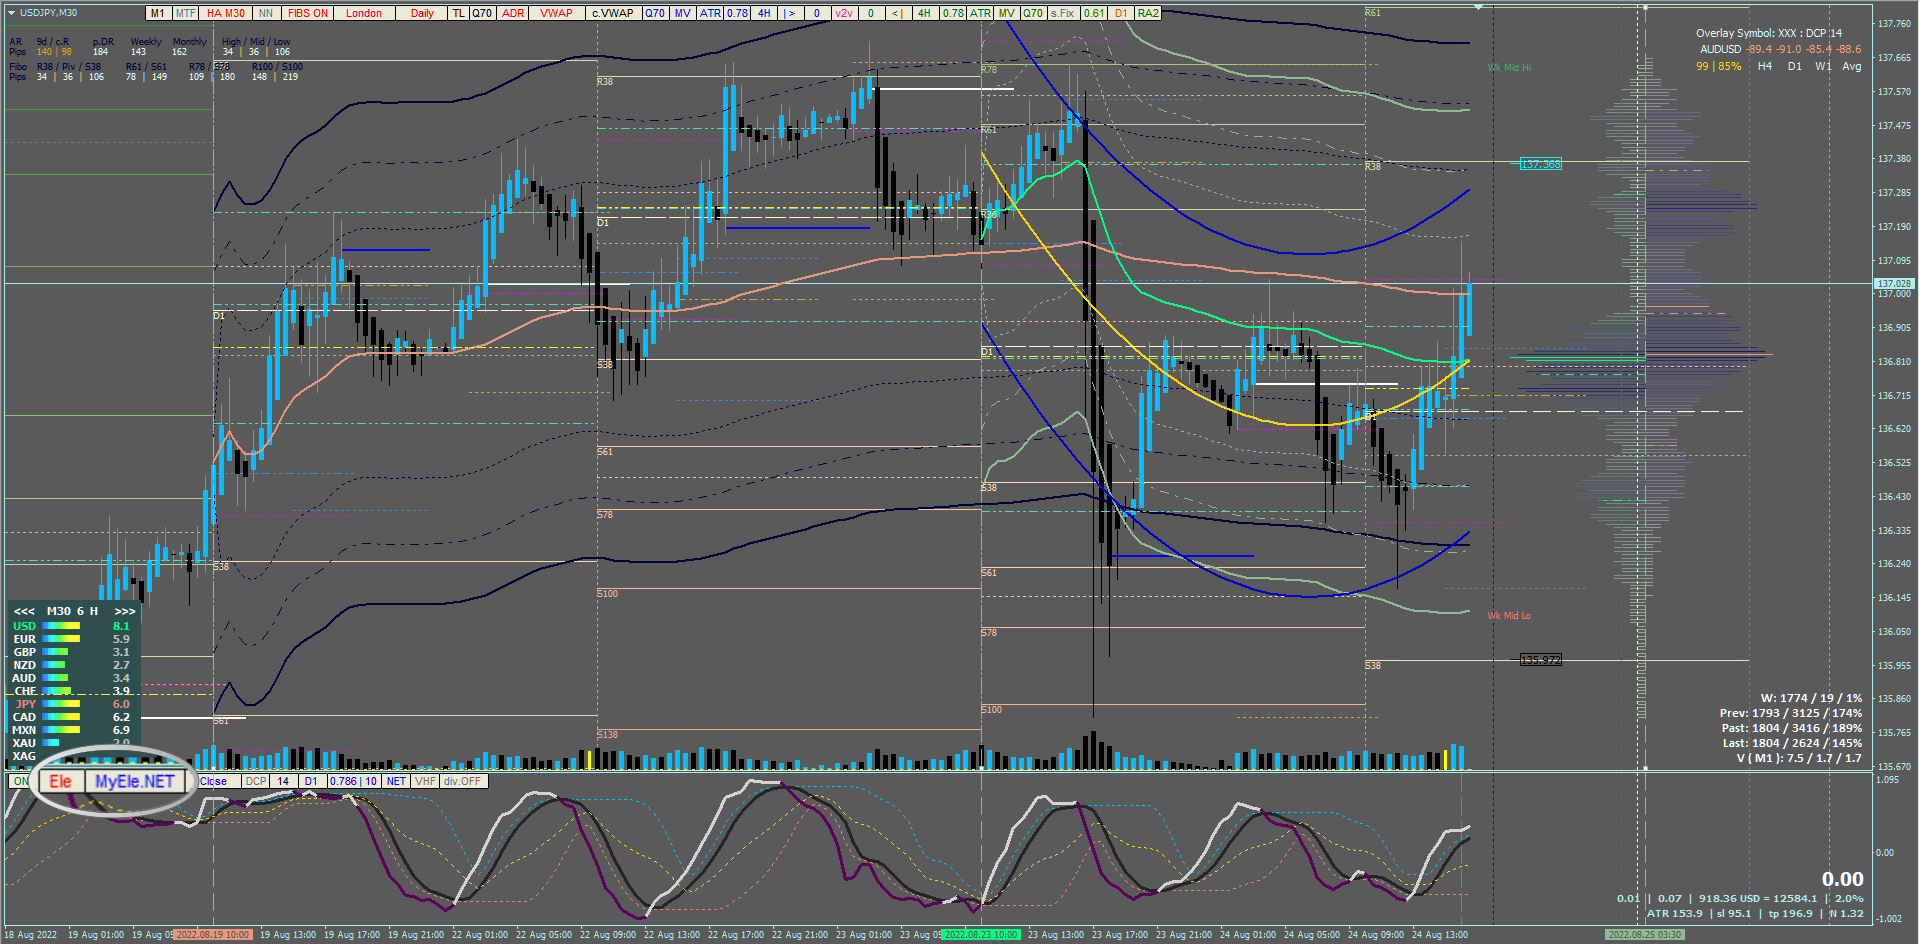This screenshot has width=1920, height=944.
Task: Click the blue 0 counter button
Action: point(817,13)
